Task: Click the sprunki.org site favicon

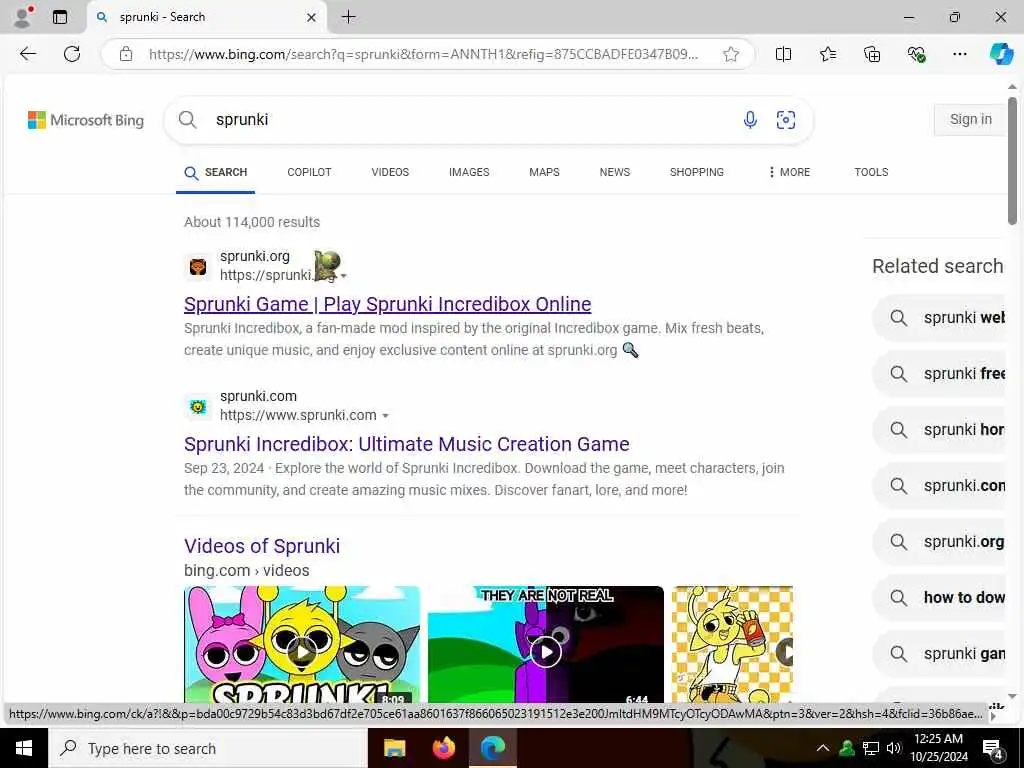Action: [198, 266]
